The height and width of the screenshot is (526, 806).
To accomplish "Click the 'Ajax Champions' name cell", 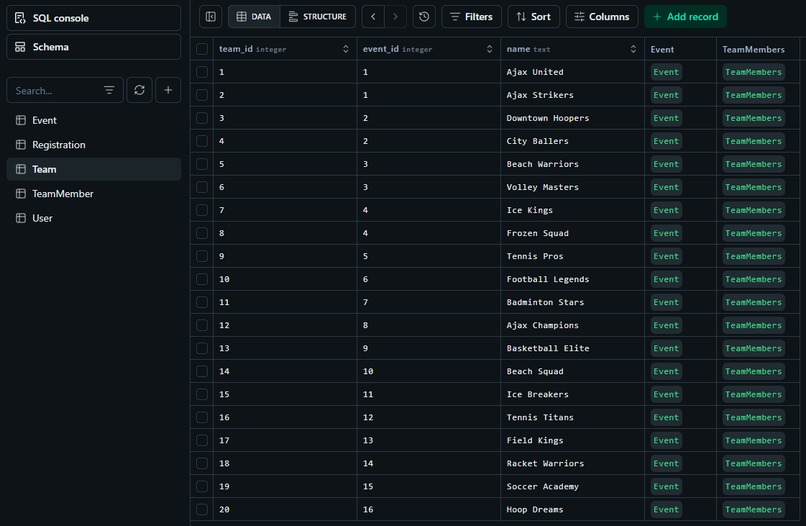I will pyautogui.click(x=573, y=325).
